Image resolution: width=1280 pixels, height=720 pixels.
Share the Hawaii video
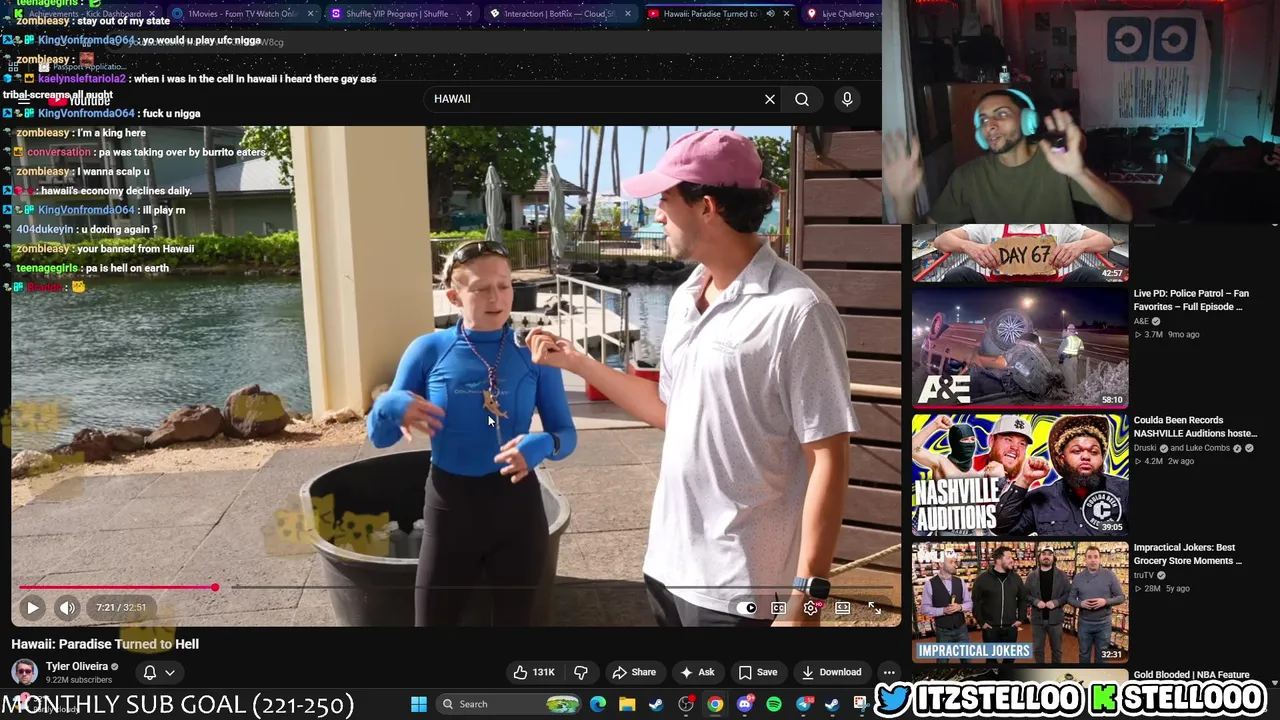coord(634,672)
